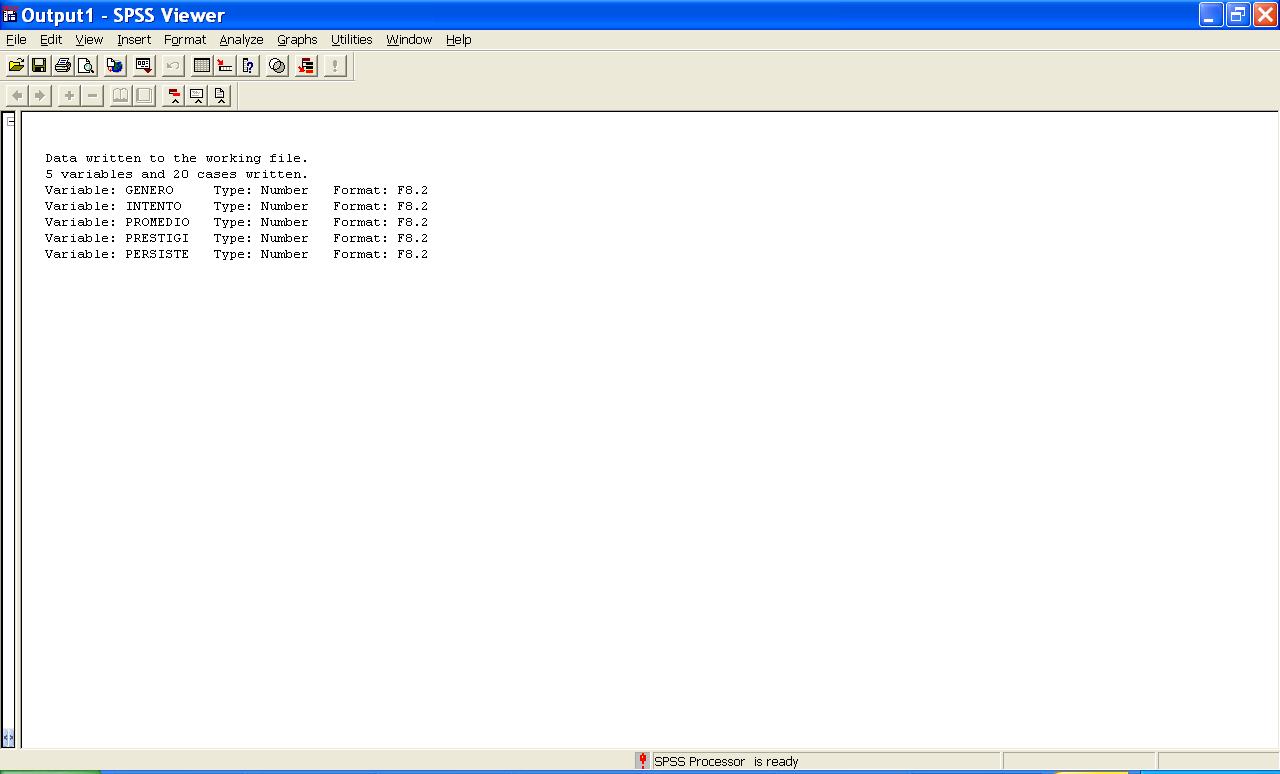The height and width of the screenshot is (774, 1280).
Task: Click the Collapse minus toolbar icon
Action: [x=92, y=96]
